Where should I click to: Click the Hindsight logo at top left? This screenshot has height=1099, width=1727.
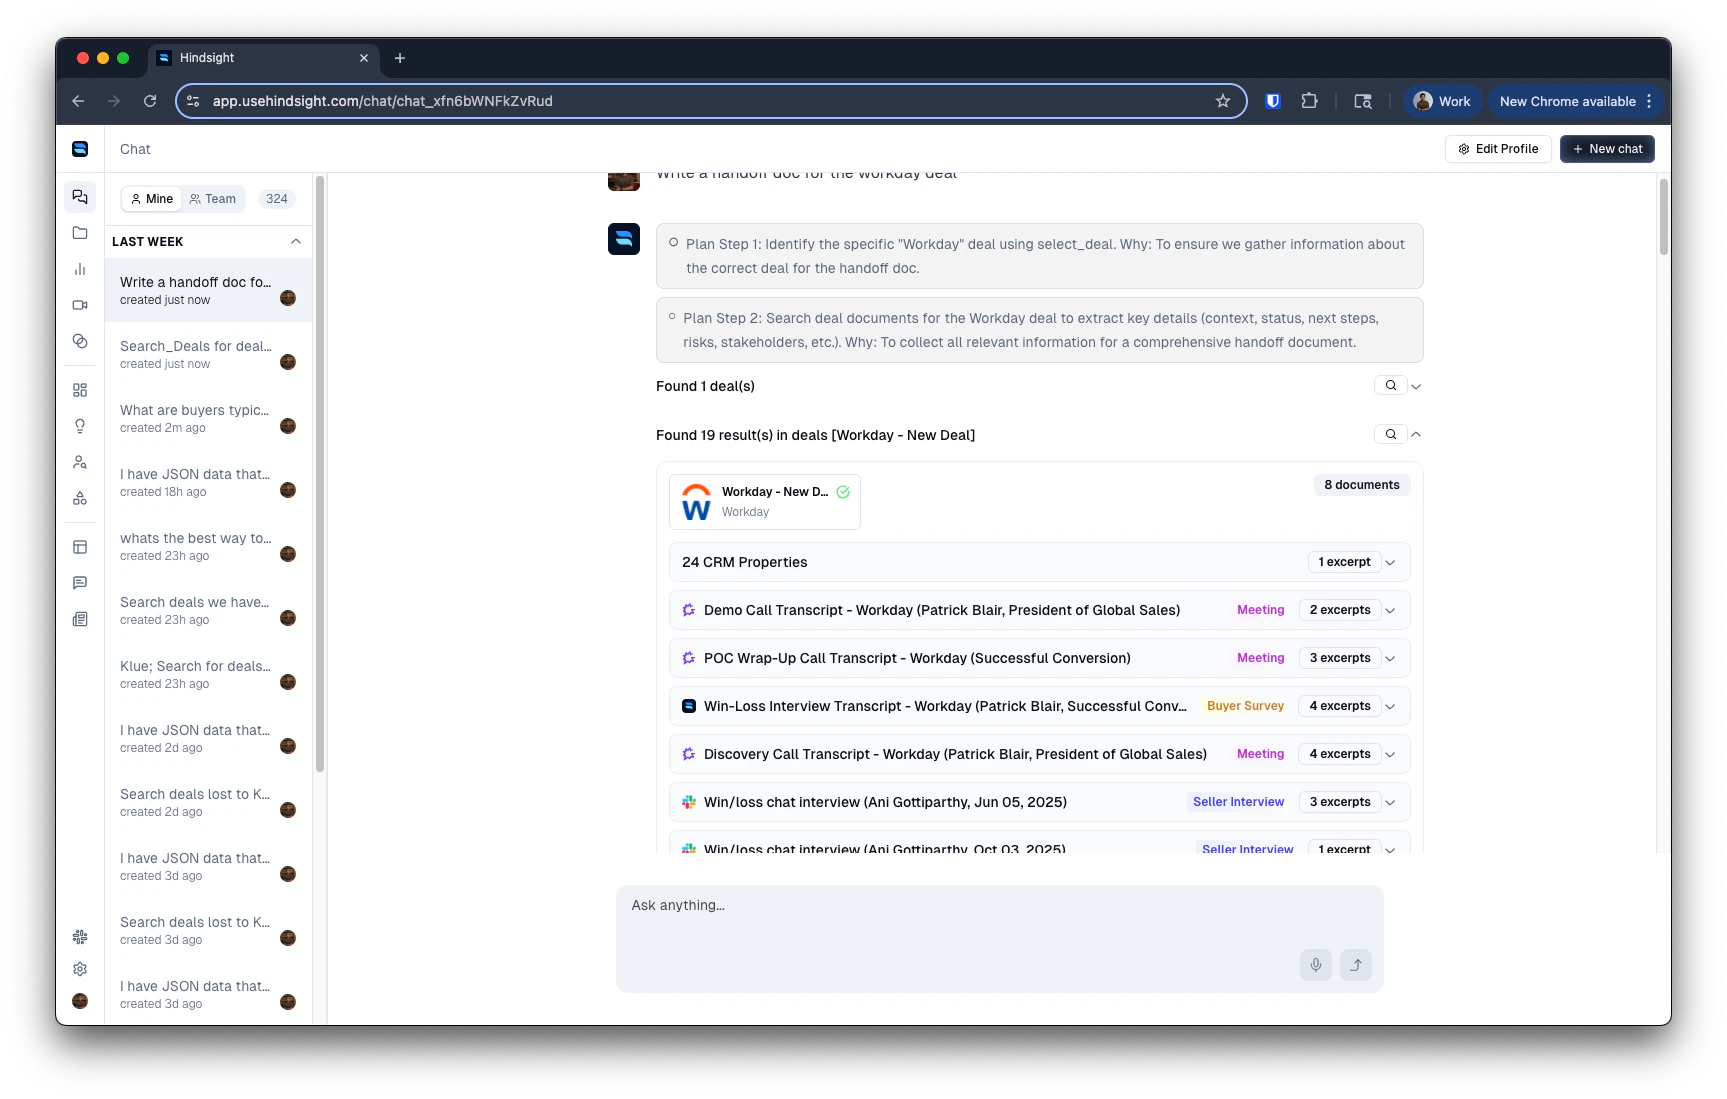point(80,148)
